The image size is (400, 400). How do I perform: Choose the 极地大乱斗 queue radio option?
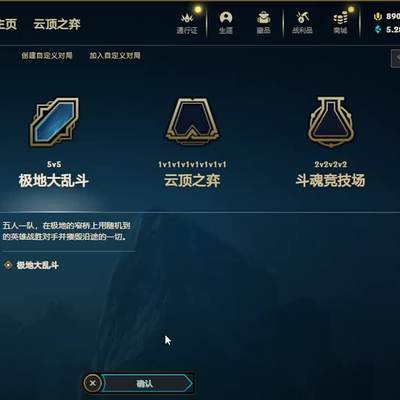pyautogui.click(x=8, y=265)
